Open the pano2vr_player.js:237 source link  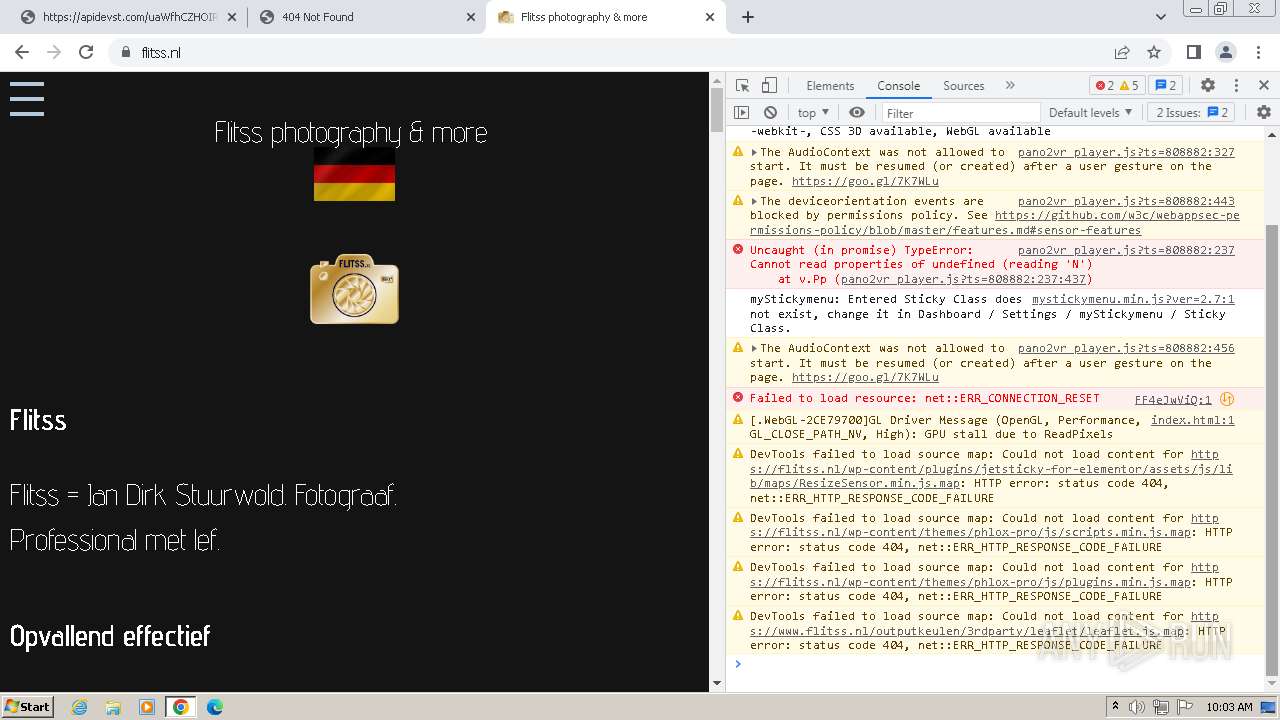click(x=1126, y=250)
